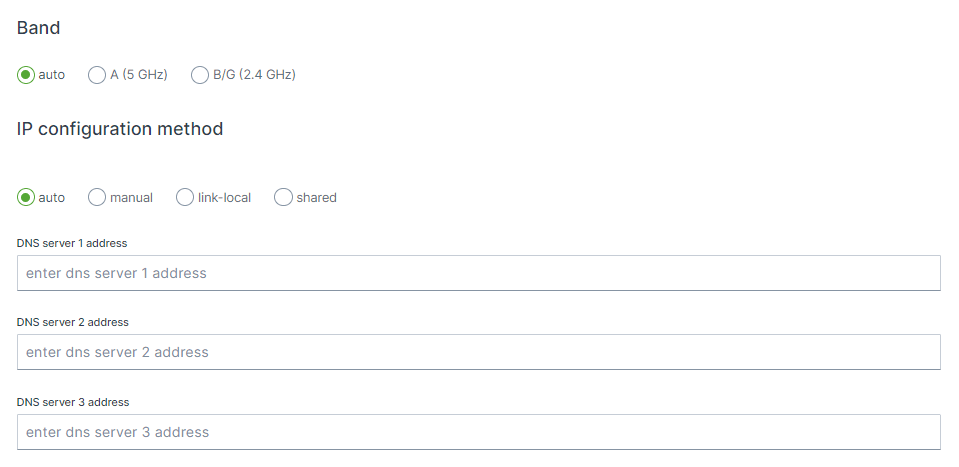Click the 'auto' text under IP configuration method
Viewport: 959px width, 467px height.
coord(51,198)
